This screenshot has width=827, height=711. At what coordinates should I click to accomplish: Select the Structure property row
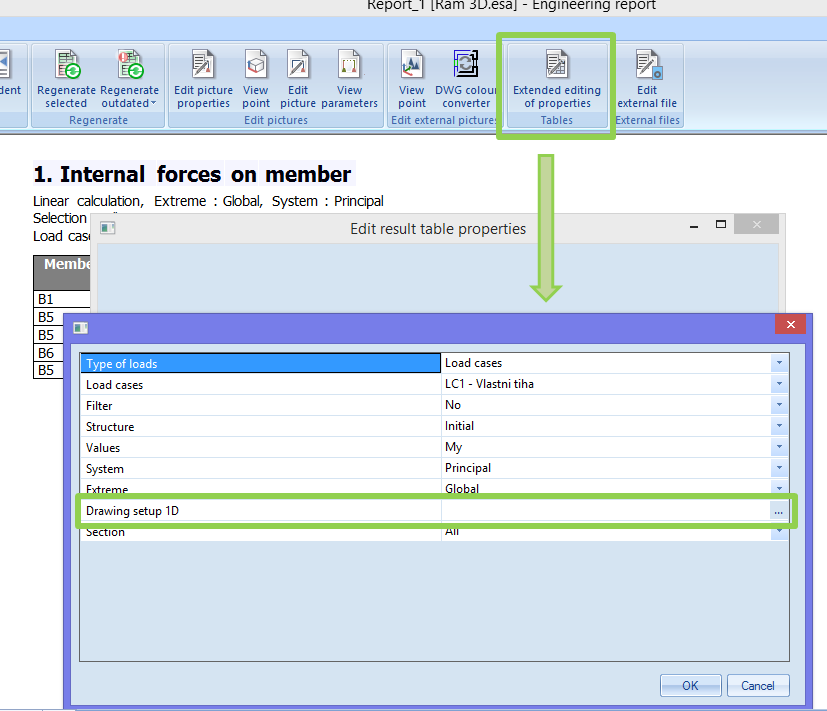260,426
